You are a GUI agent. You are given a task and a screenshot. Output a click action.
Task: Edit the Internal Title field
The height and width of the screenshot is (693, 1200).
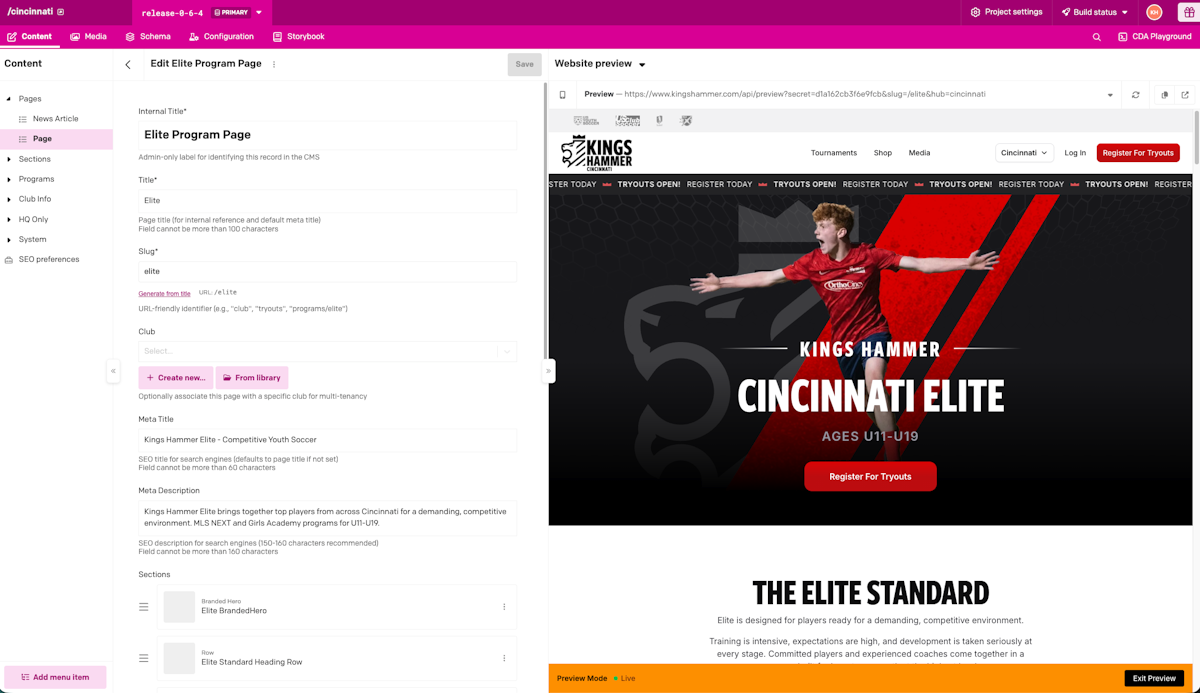click(x=327, y=135)
